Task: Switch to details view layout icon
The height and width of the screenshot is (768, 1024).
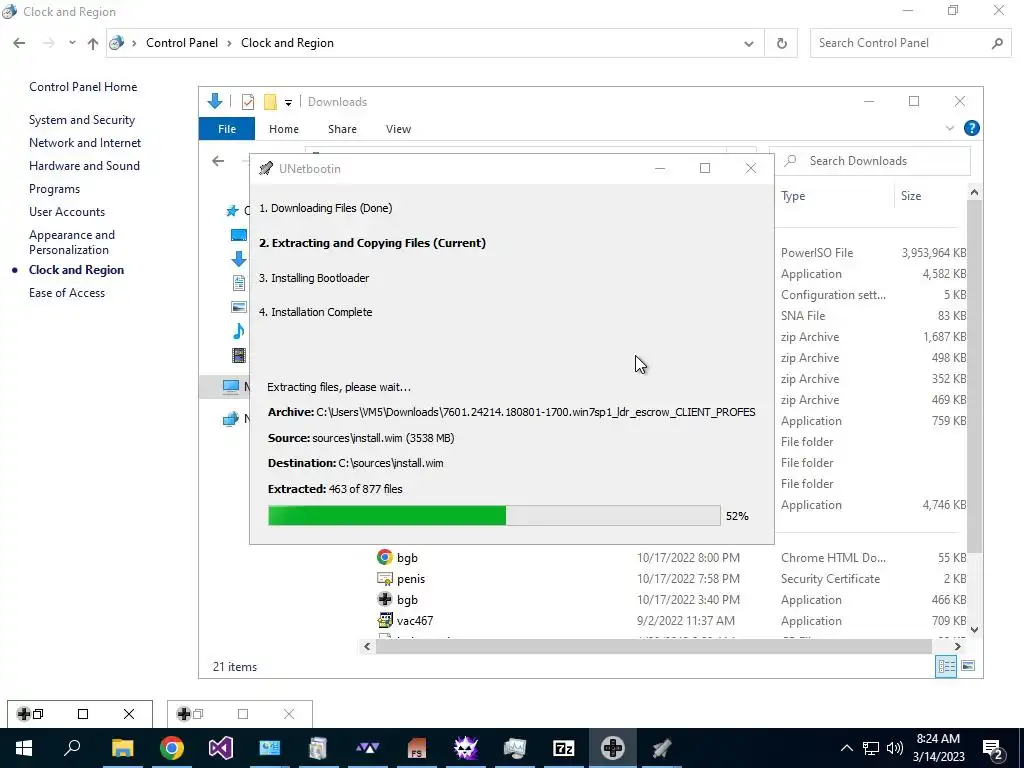Action: coord(946,666)
